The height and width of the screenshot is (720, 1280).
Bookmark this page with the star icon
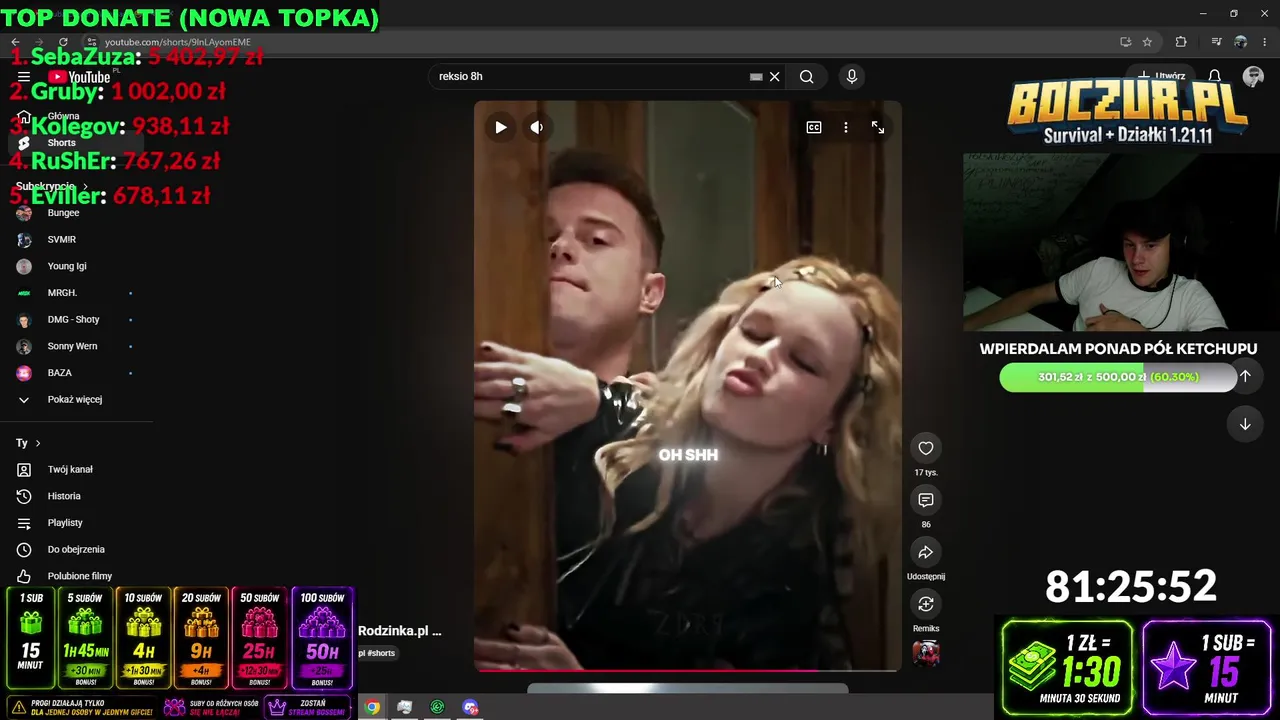click(1147, 42)
